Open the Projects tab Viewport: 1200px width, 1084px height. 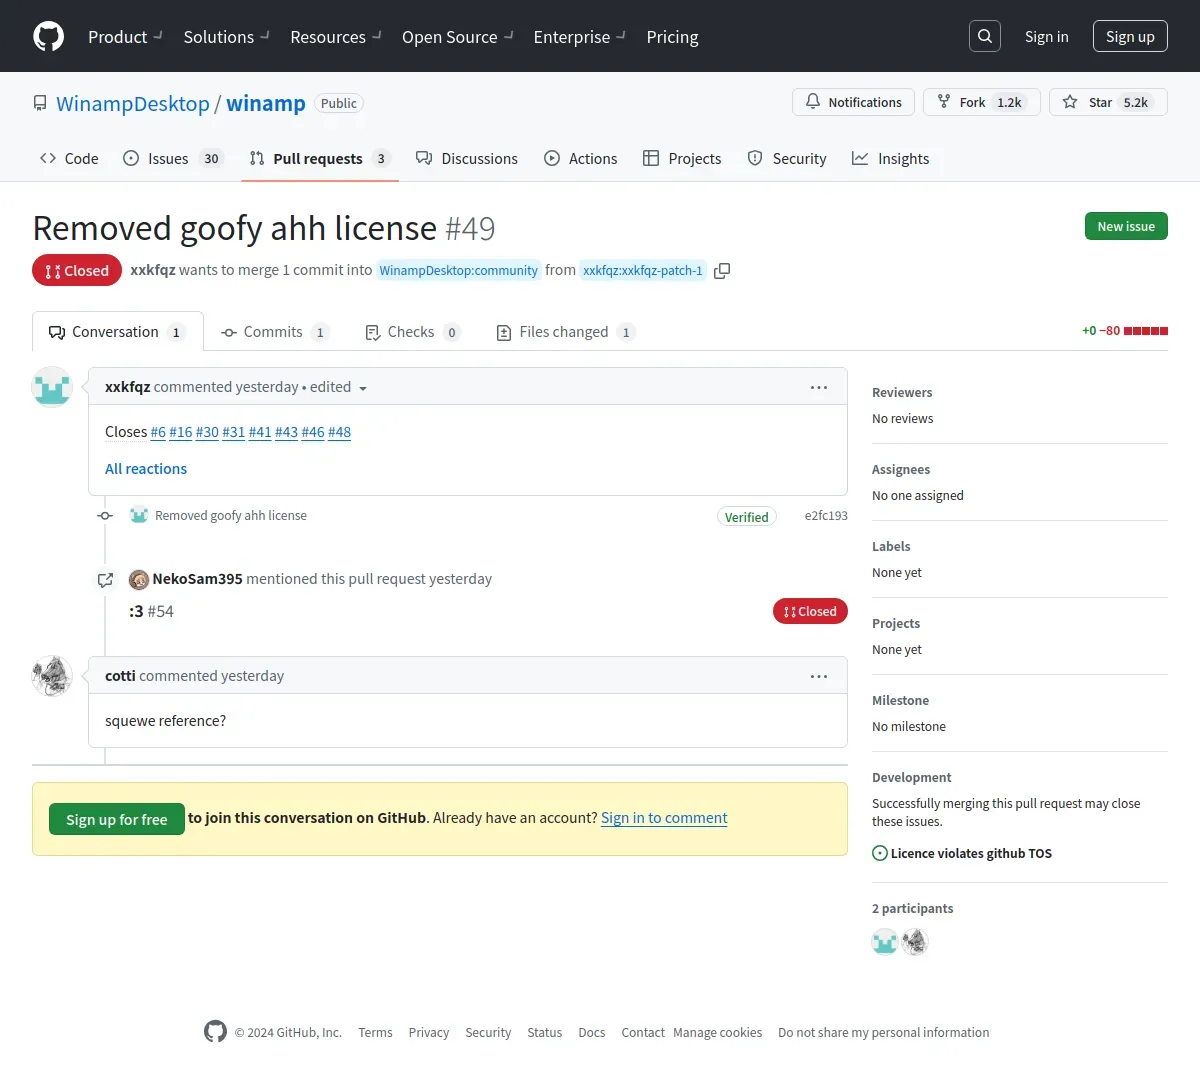[x=682, y=158]
